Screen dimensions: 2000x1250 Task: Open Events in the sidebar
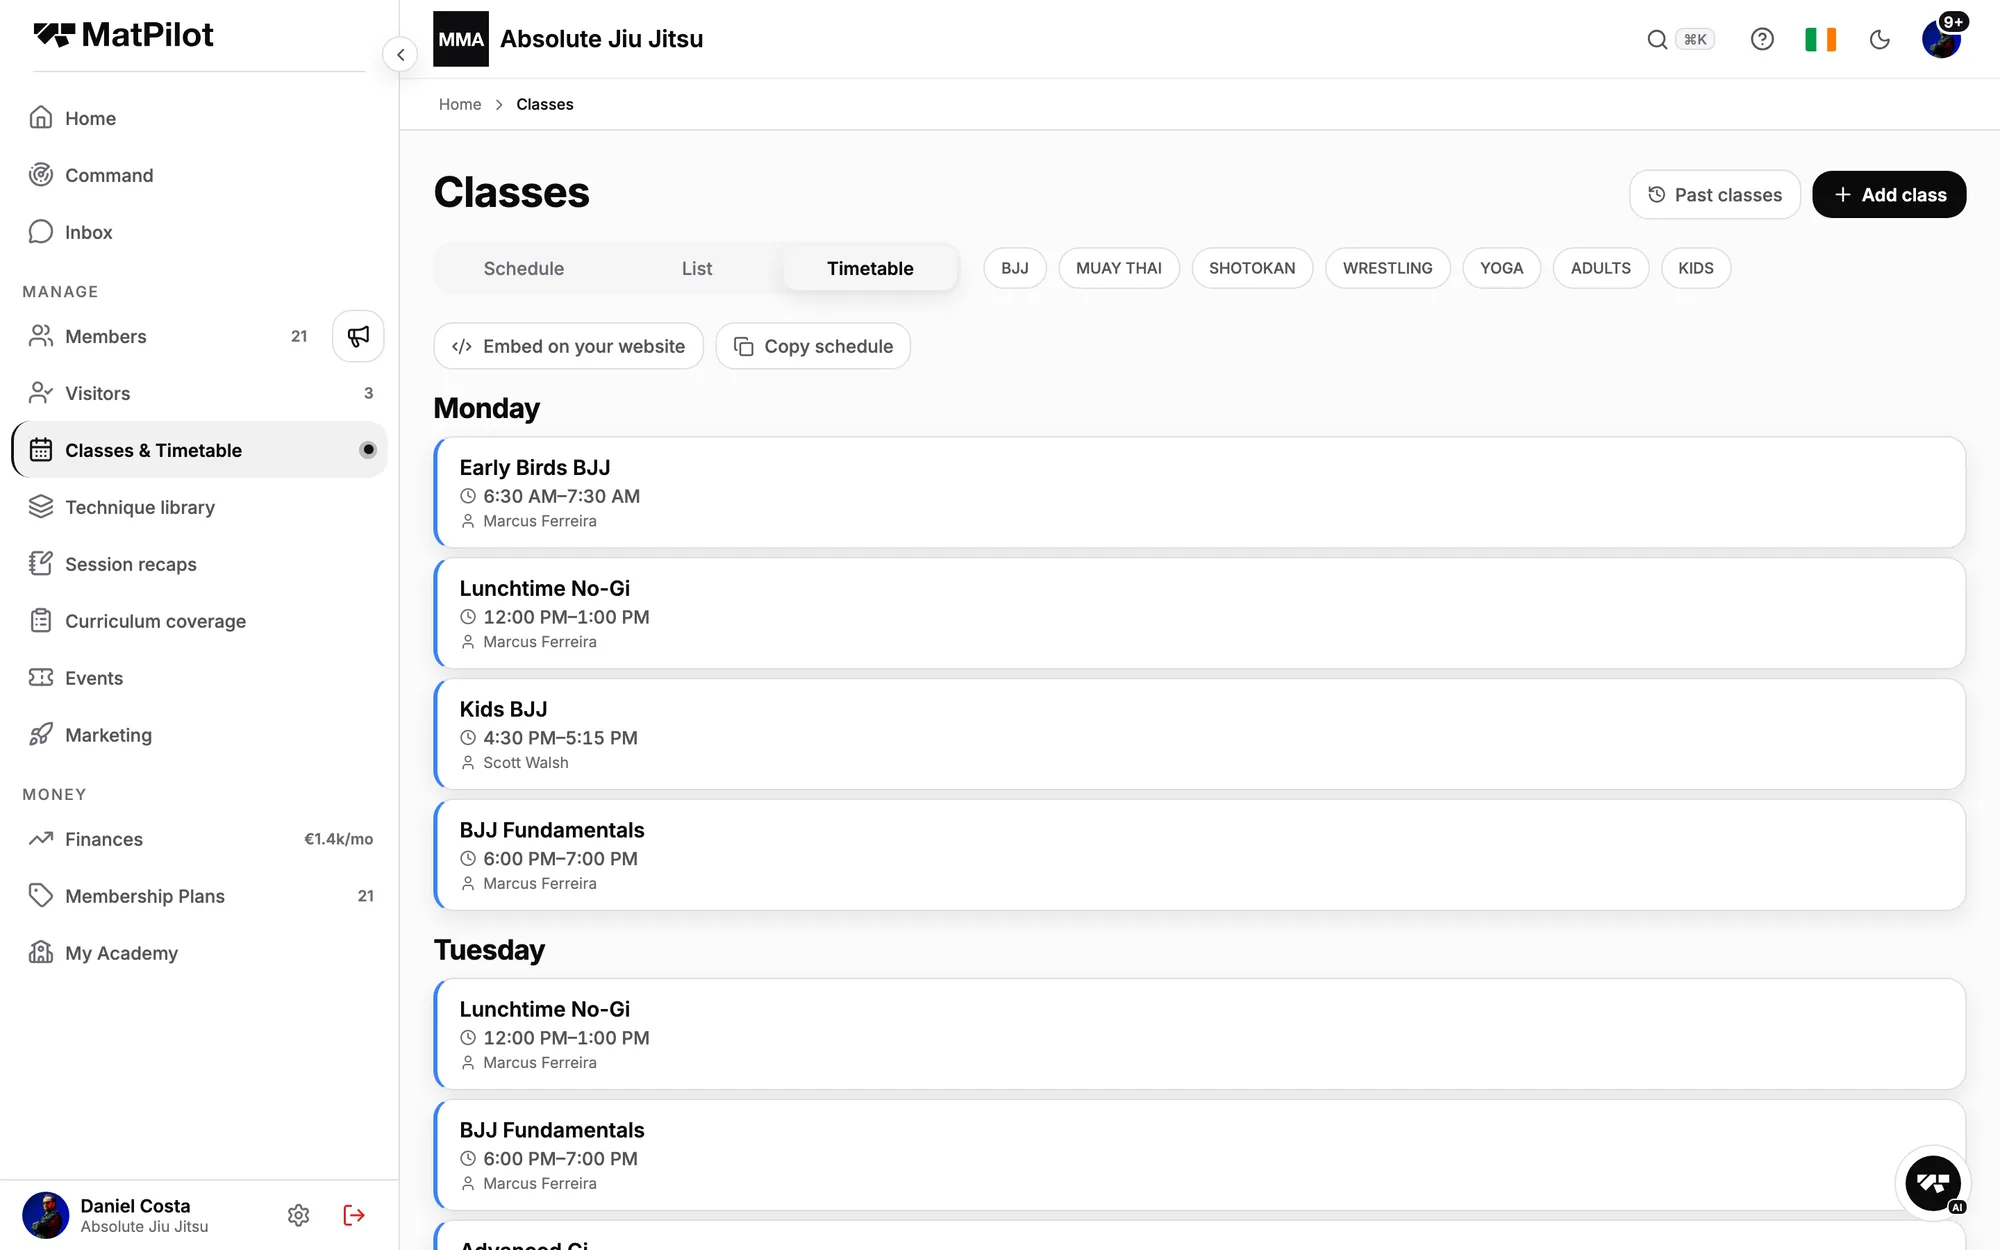(x=200, y=678)
